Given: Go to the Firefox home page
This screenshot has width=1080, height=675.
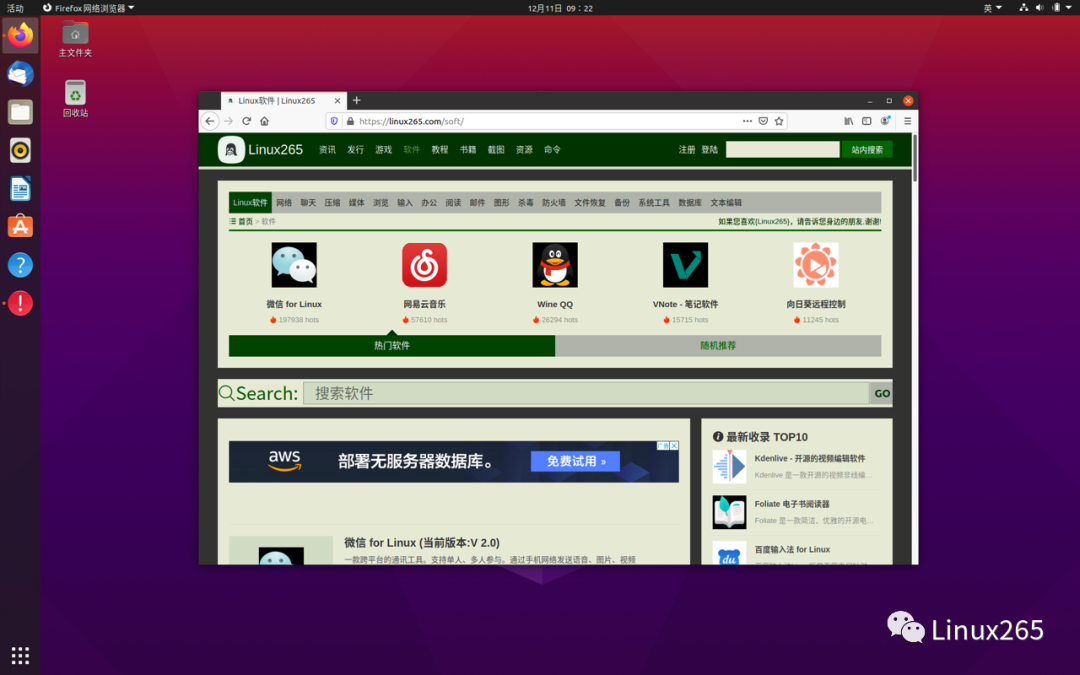Looking at the screenshot, I should coord(264,121).
